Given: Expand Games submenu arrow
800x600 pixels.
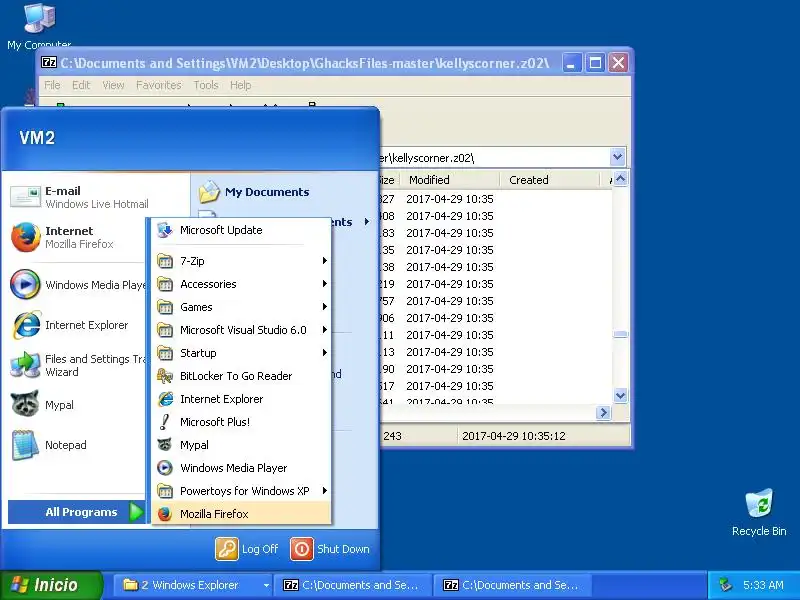Looking at the screenshot, I should coord(324,307).
